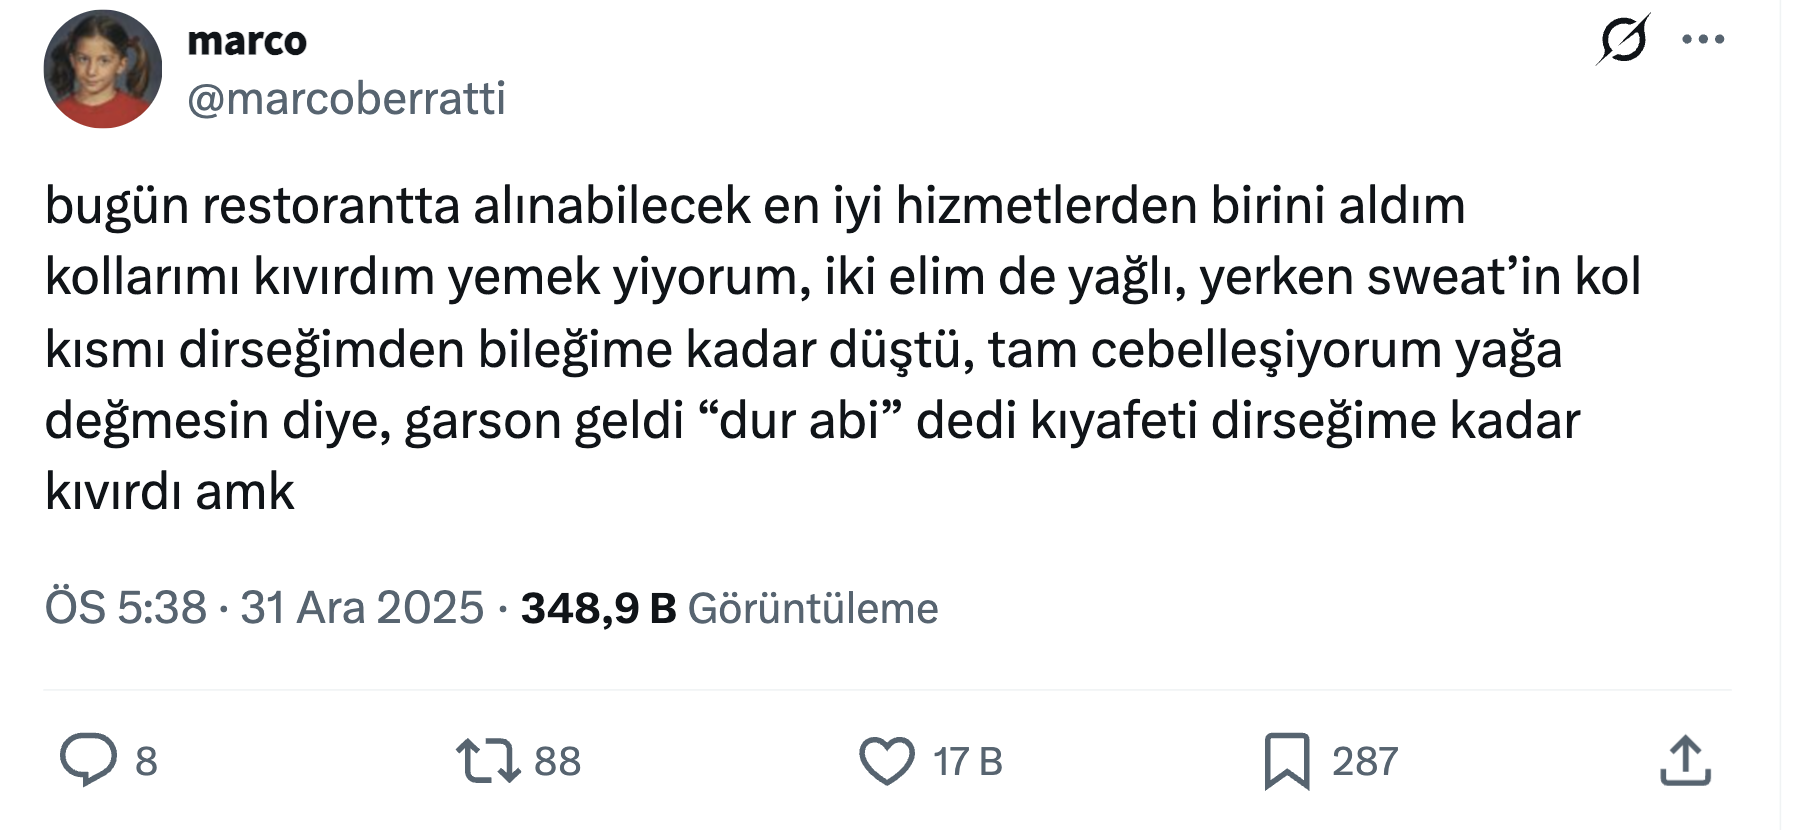Open the share upload-arrow icon

point(1685,760)
